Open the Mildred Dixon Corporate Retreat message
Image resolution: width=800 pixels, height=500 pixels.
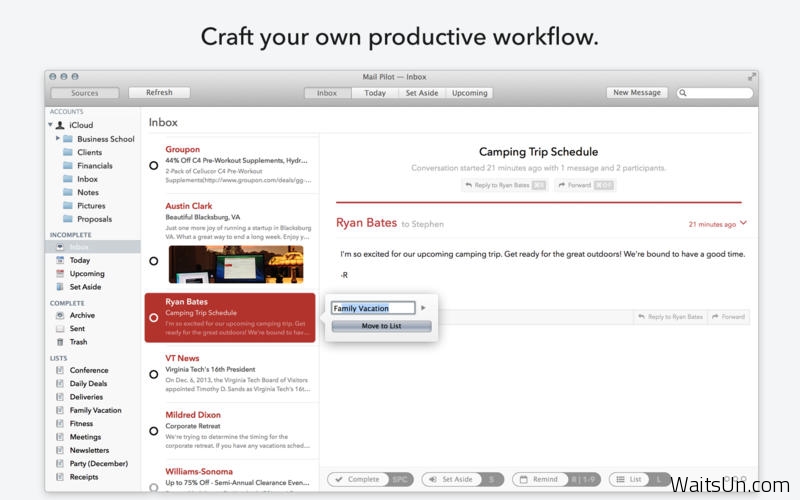pyautogui.click(x=232, y=431)
